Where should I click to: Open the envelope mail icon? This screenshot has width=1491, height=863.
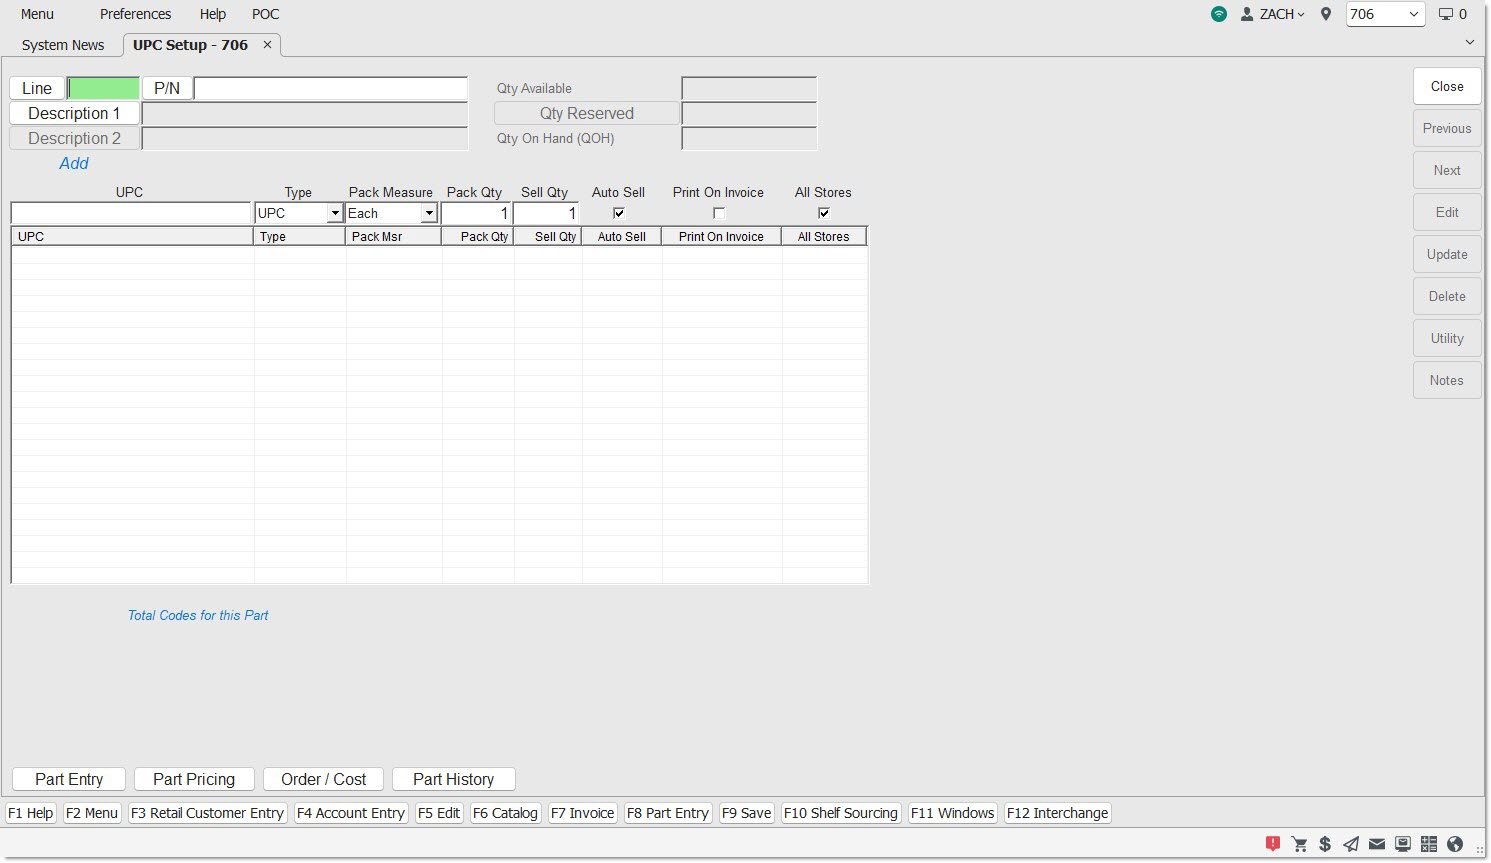tap(1377, 844)
